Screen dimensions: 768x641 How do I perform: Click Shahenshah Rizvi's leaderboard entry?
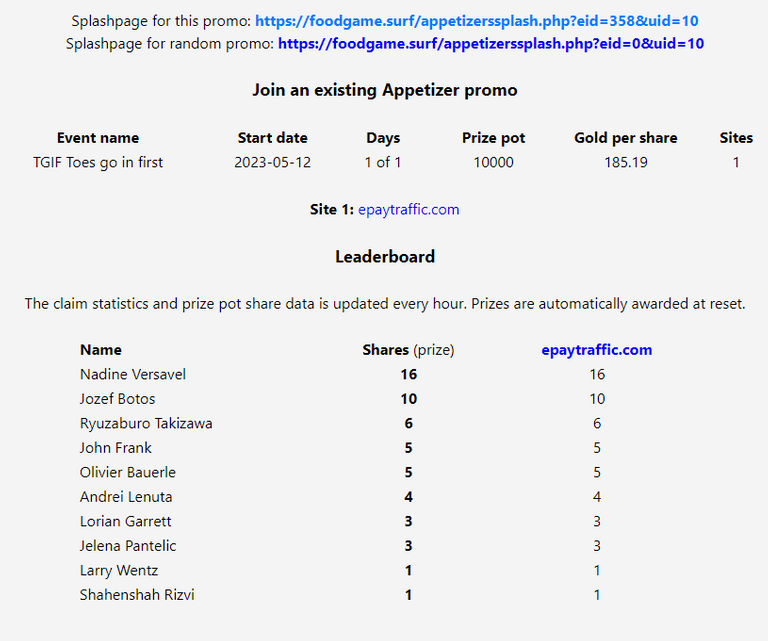click(x=137, y=594)
